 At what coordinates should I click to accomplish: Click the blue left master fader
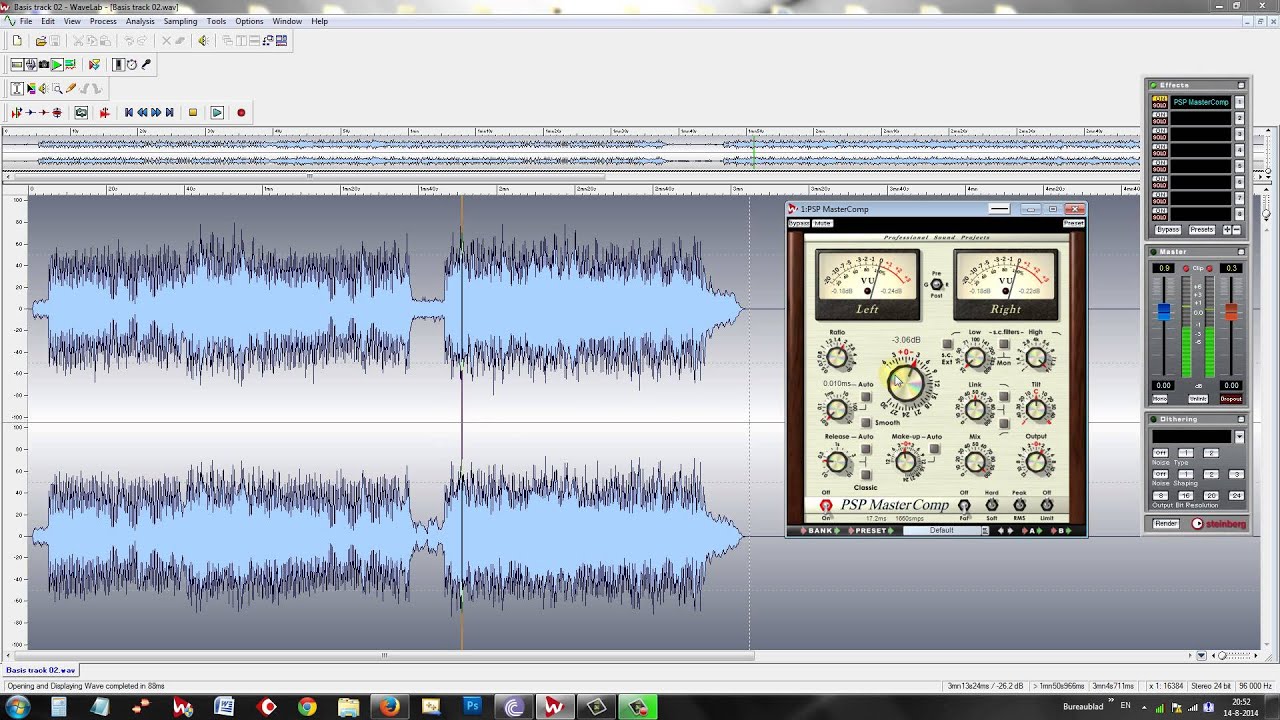[x=1163, y=313]
